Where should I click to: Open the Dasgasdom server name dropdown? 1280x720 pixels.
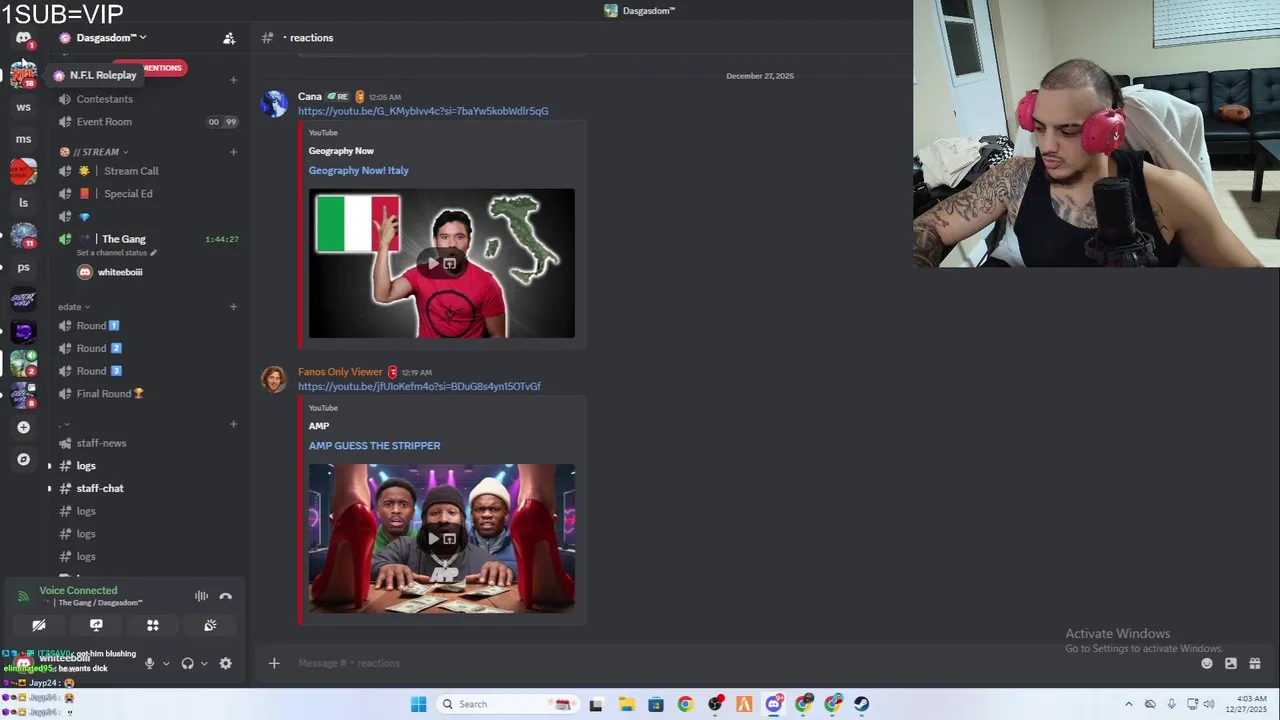[111, 38]
